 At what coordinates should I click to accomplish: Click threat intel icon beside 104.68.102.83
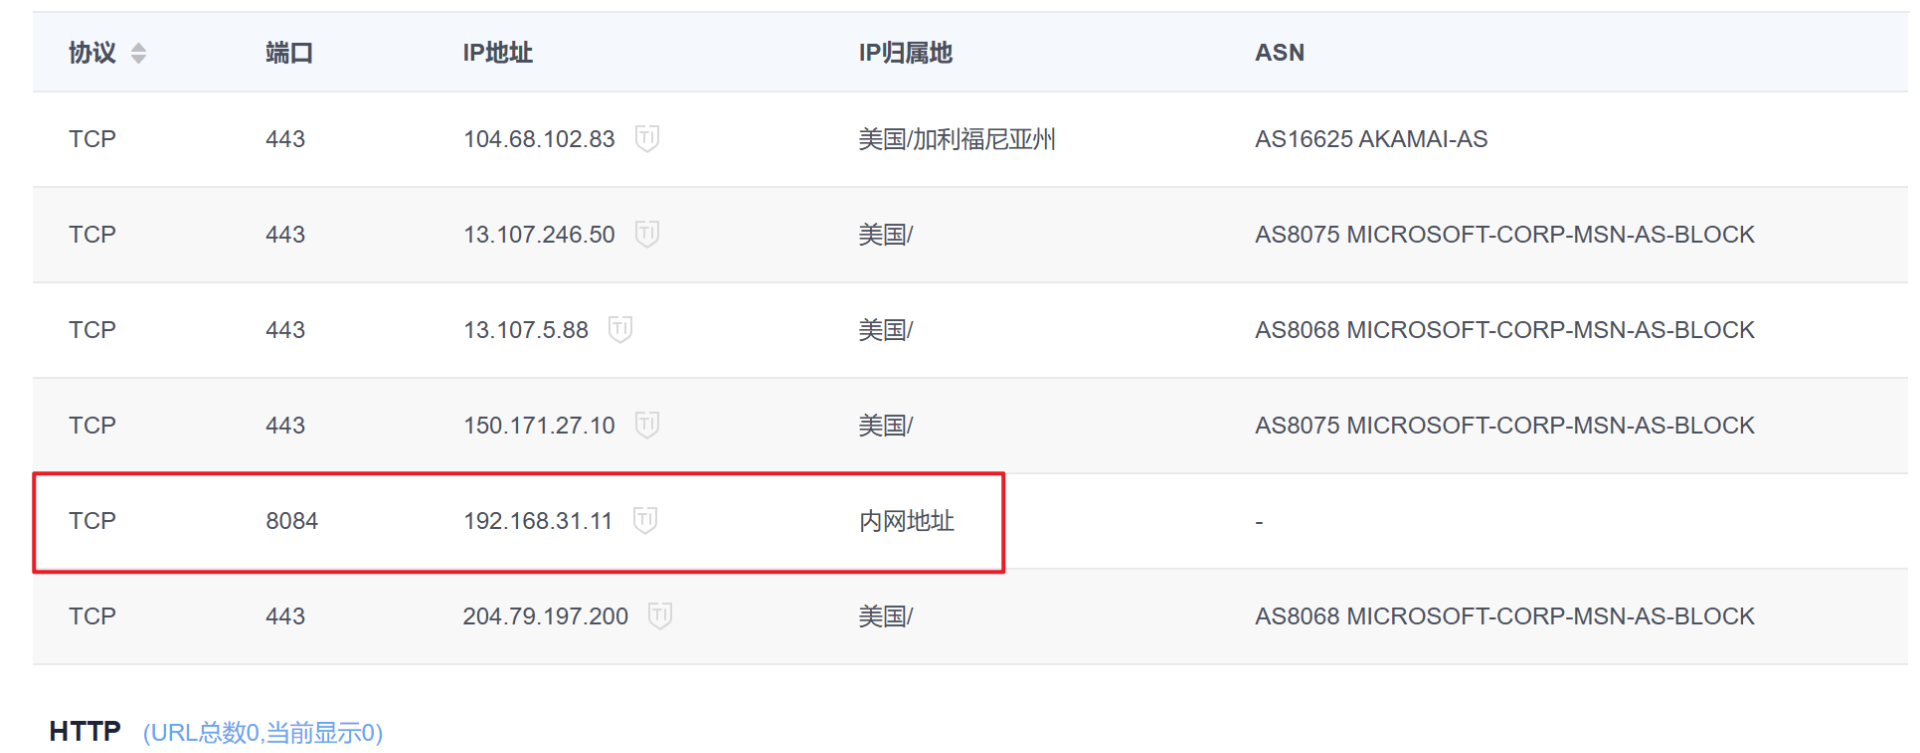(647, 138)
